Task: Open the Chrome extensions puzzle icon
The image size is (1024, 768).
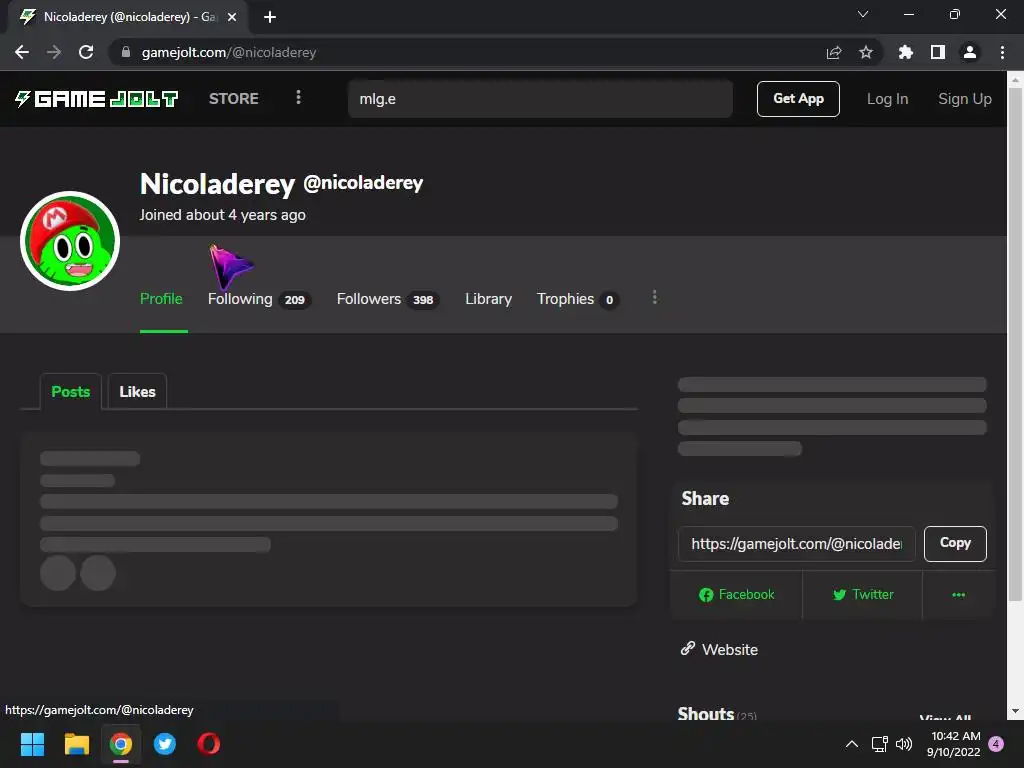Action: (905, 52)
